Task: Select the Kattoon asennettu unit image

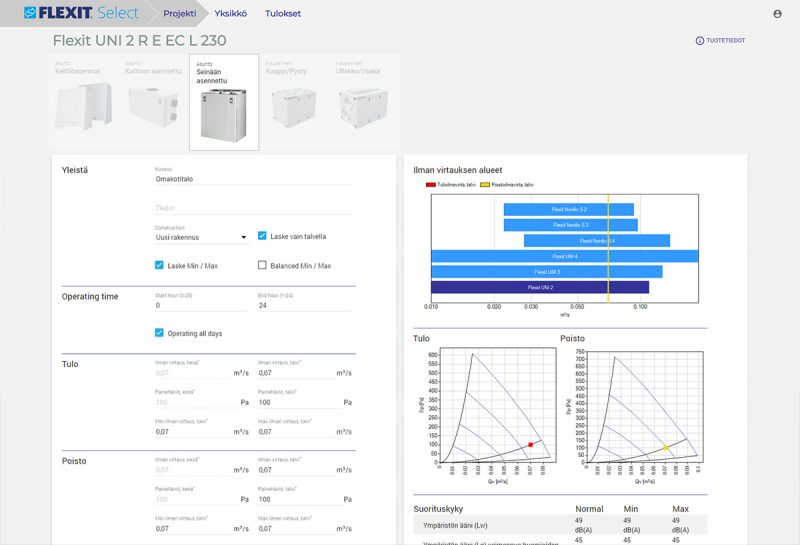Action: (x=153, y=106)
